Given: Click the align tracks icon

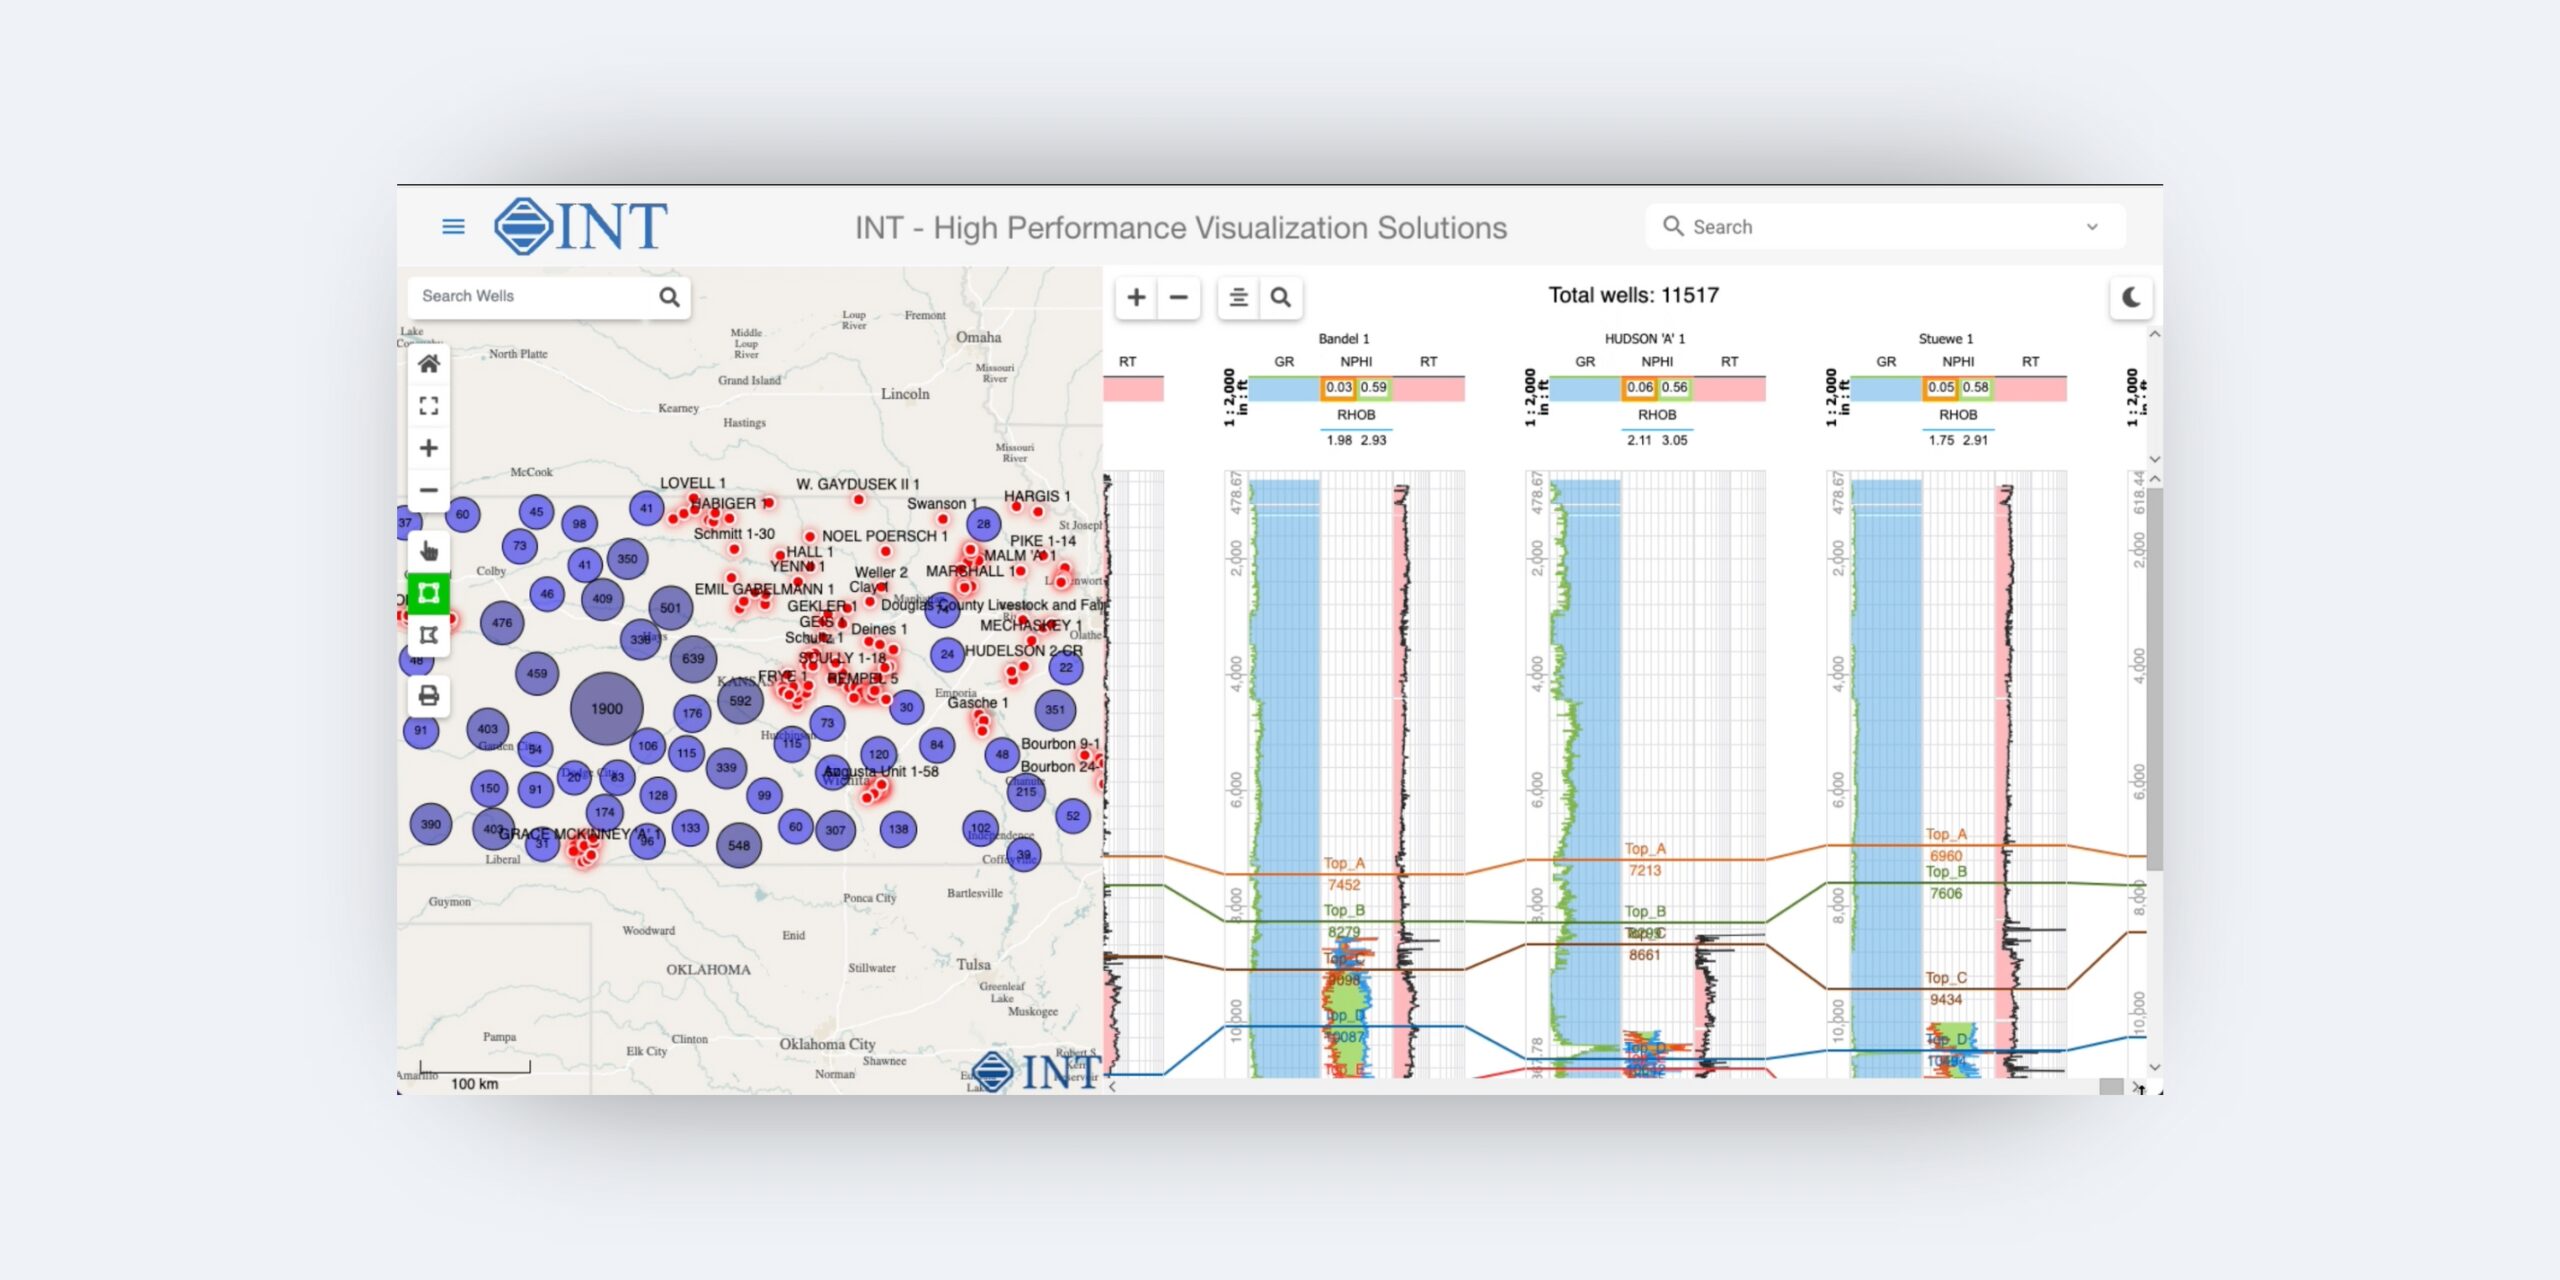Looking at the screenshot, I should click(x=1238, y=297).
